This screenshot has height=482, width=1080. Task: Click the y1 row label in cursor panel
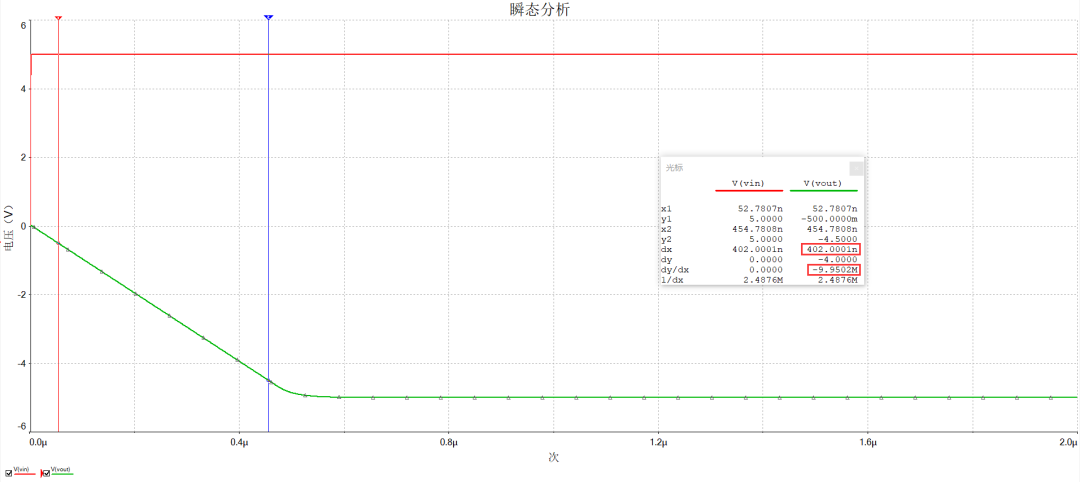click(x=666, y=219)
